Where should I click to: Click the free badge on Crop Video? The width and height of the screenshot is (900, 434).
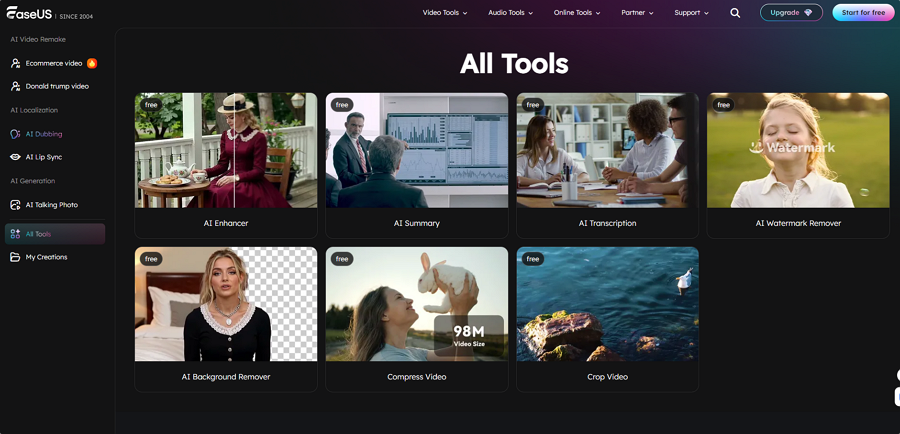click(x=533, y=259)
